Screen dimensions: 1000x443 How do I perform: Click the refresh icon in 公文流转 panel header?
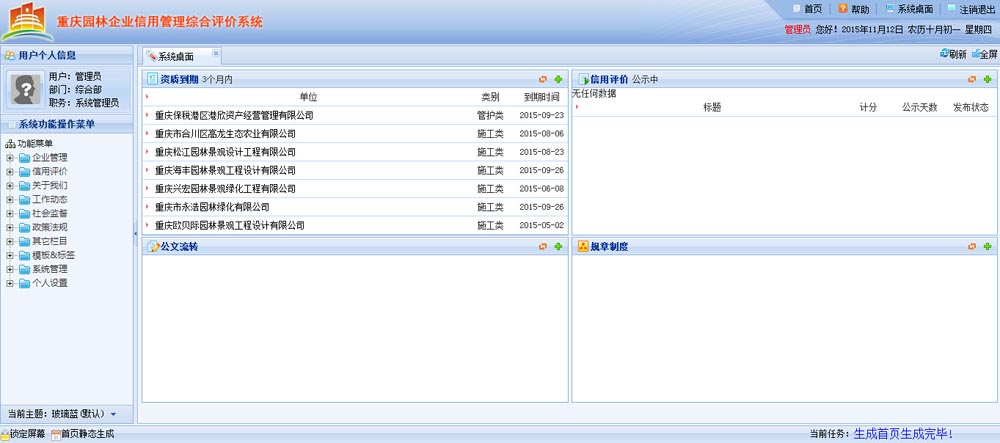[543, 247]
